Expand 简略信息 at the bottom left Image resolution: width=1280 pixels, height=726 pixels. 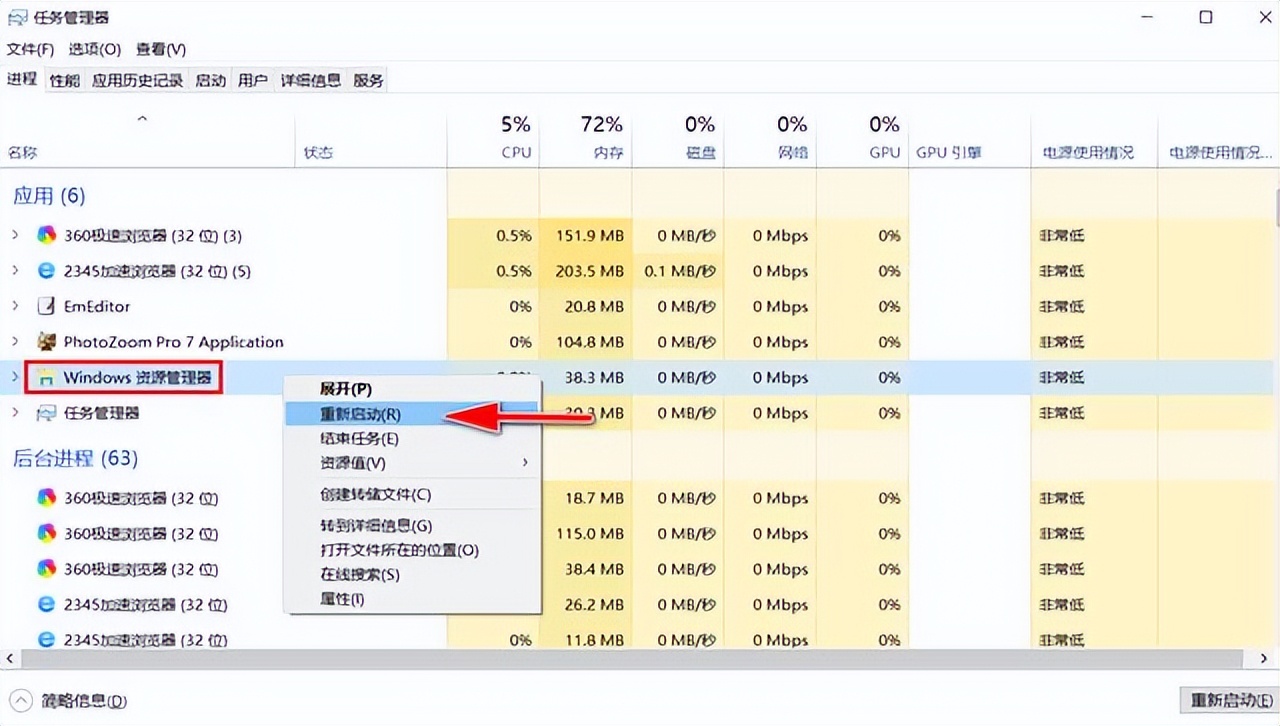[x=22, y=701]
